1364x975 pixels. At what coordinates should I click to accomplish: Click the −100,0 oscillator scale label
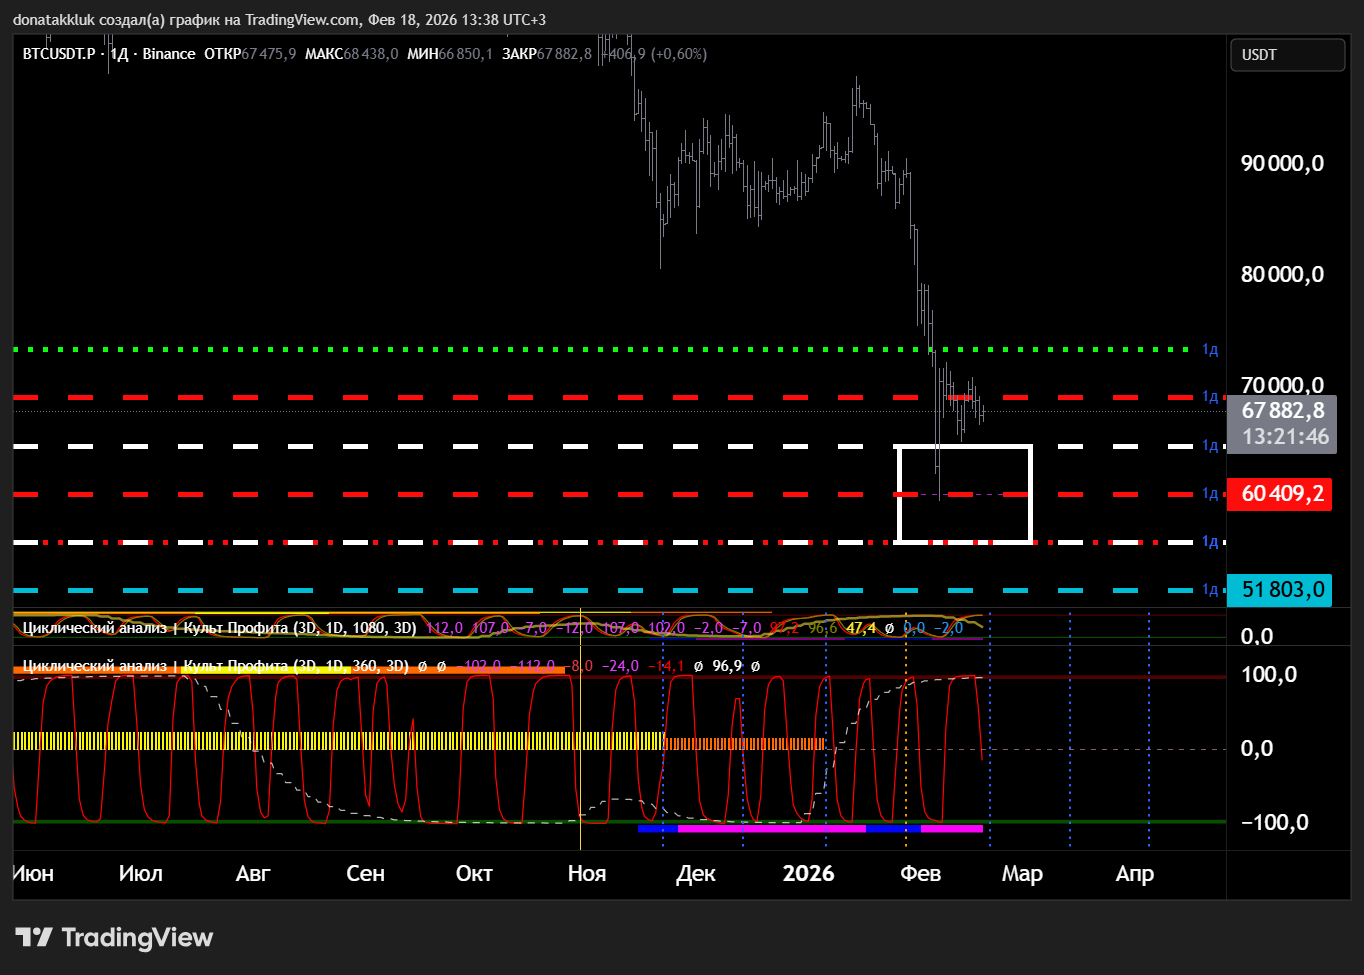[x=1274, y=822]
